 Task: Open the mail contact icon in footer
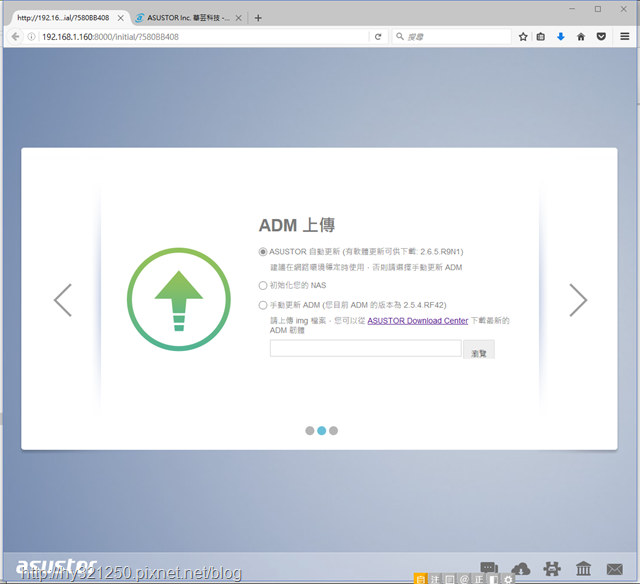(615, 569)
